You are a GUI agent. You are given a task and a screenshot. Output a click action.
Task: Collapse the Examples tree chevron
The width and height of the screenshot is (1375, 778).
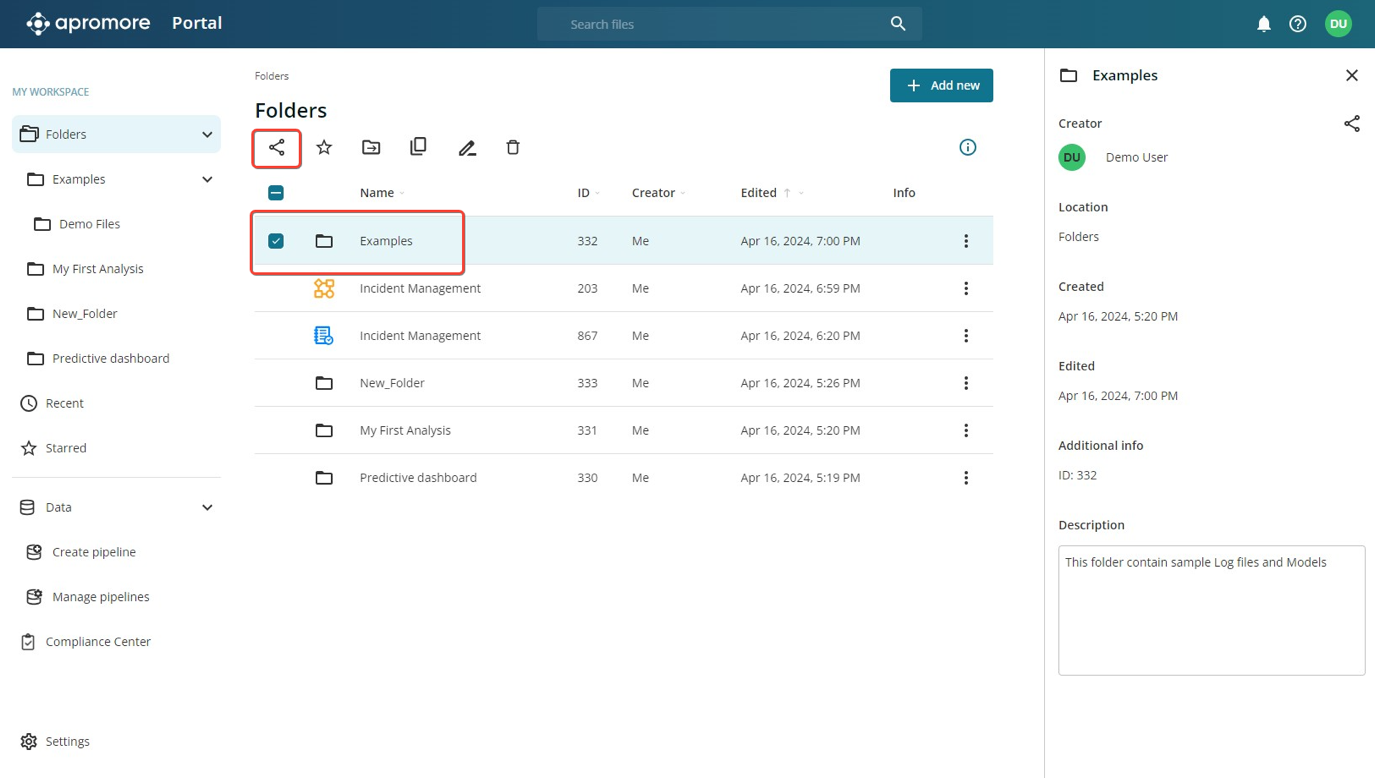pos(207,180)
